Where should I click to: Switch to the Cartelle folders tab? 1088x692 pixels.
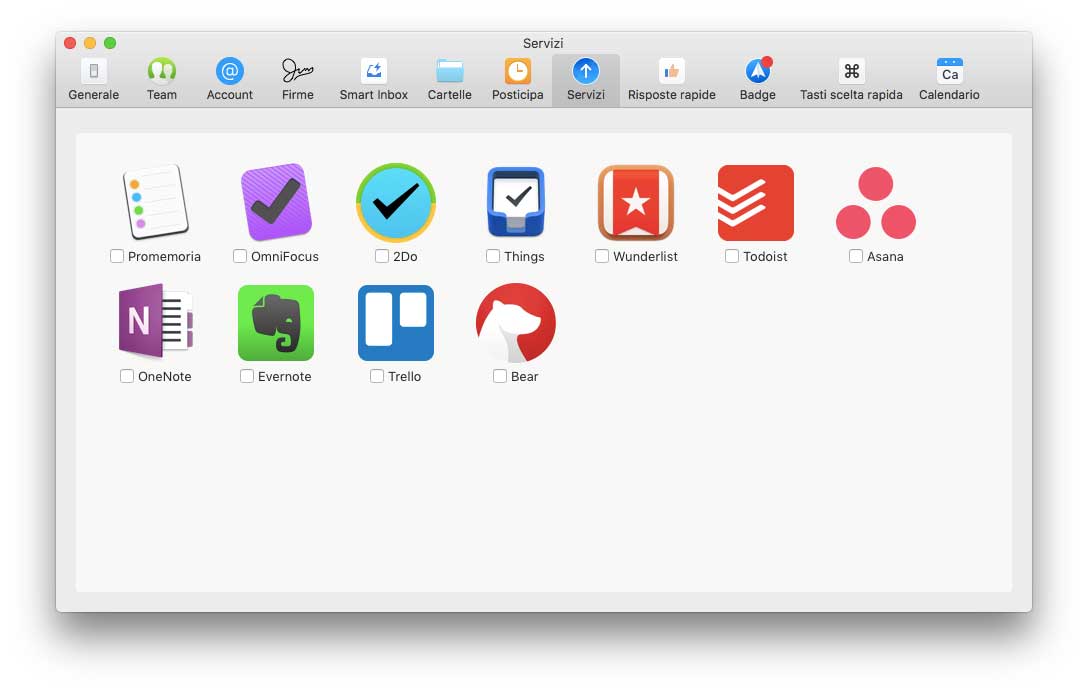(x=450, y=81)
